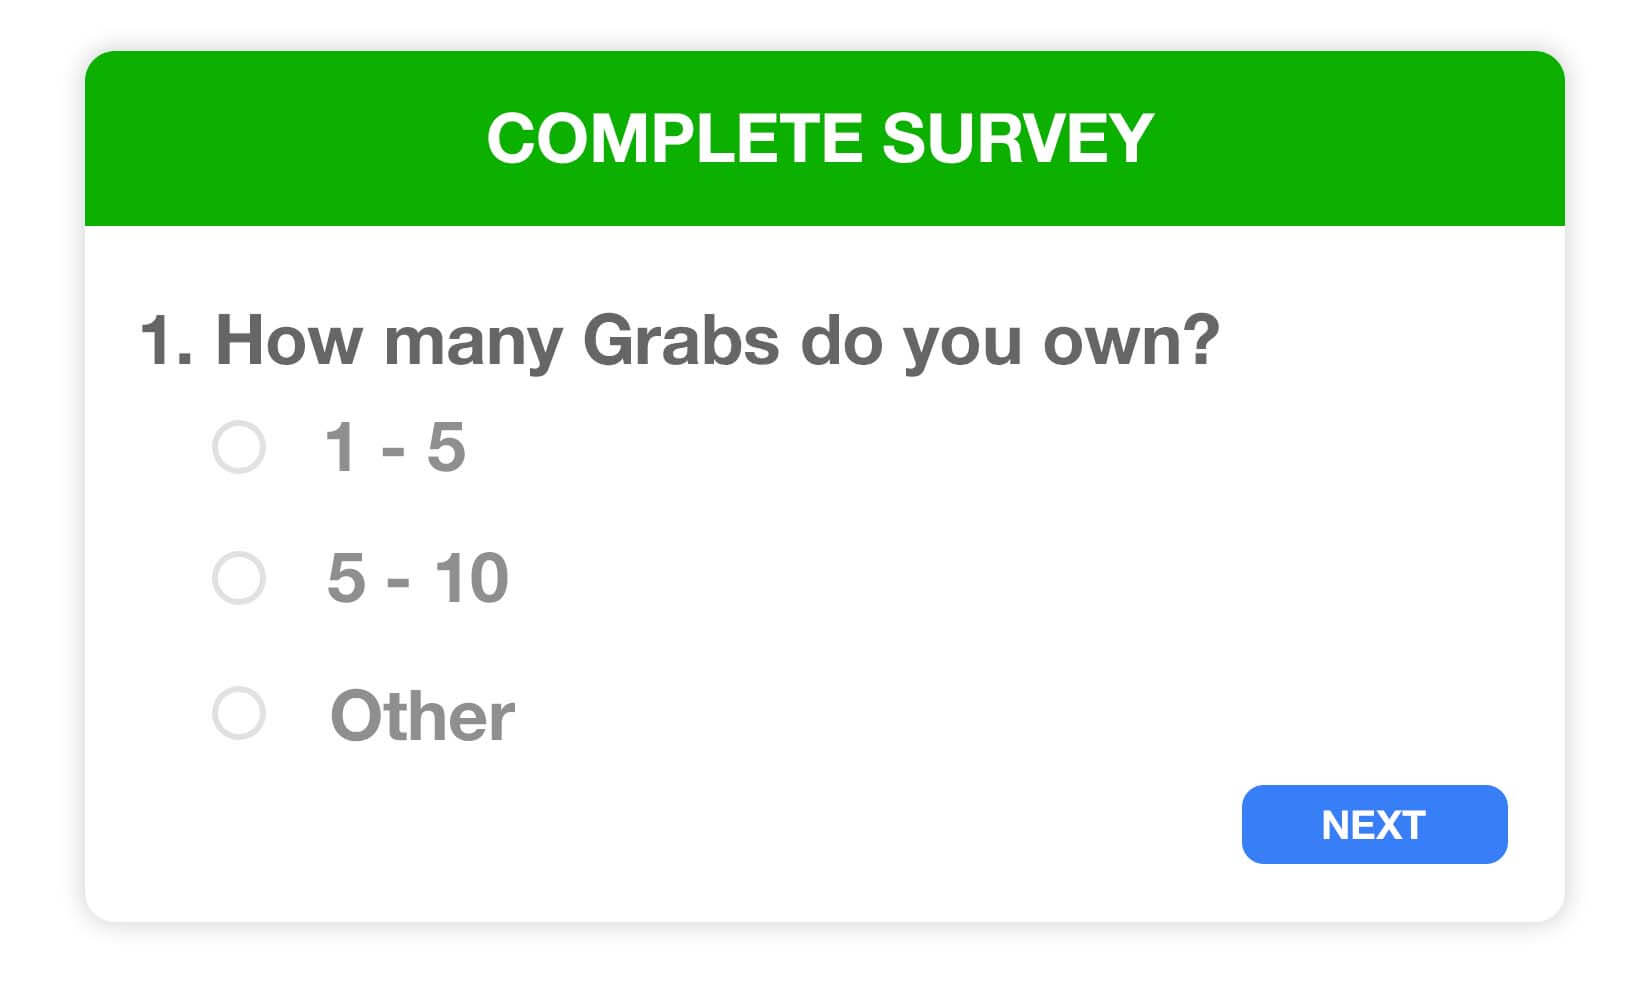Click the COMPLETE SURVEY header title
The image size is (1649, 986).
click(820, 138)
